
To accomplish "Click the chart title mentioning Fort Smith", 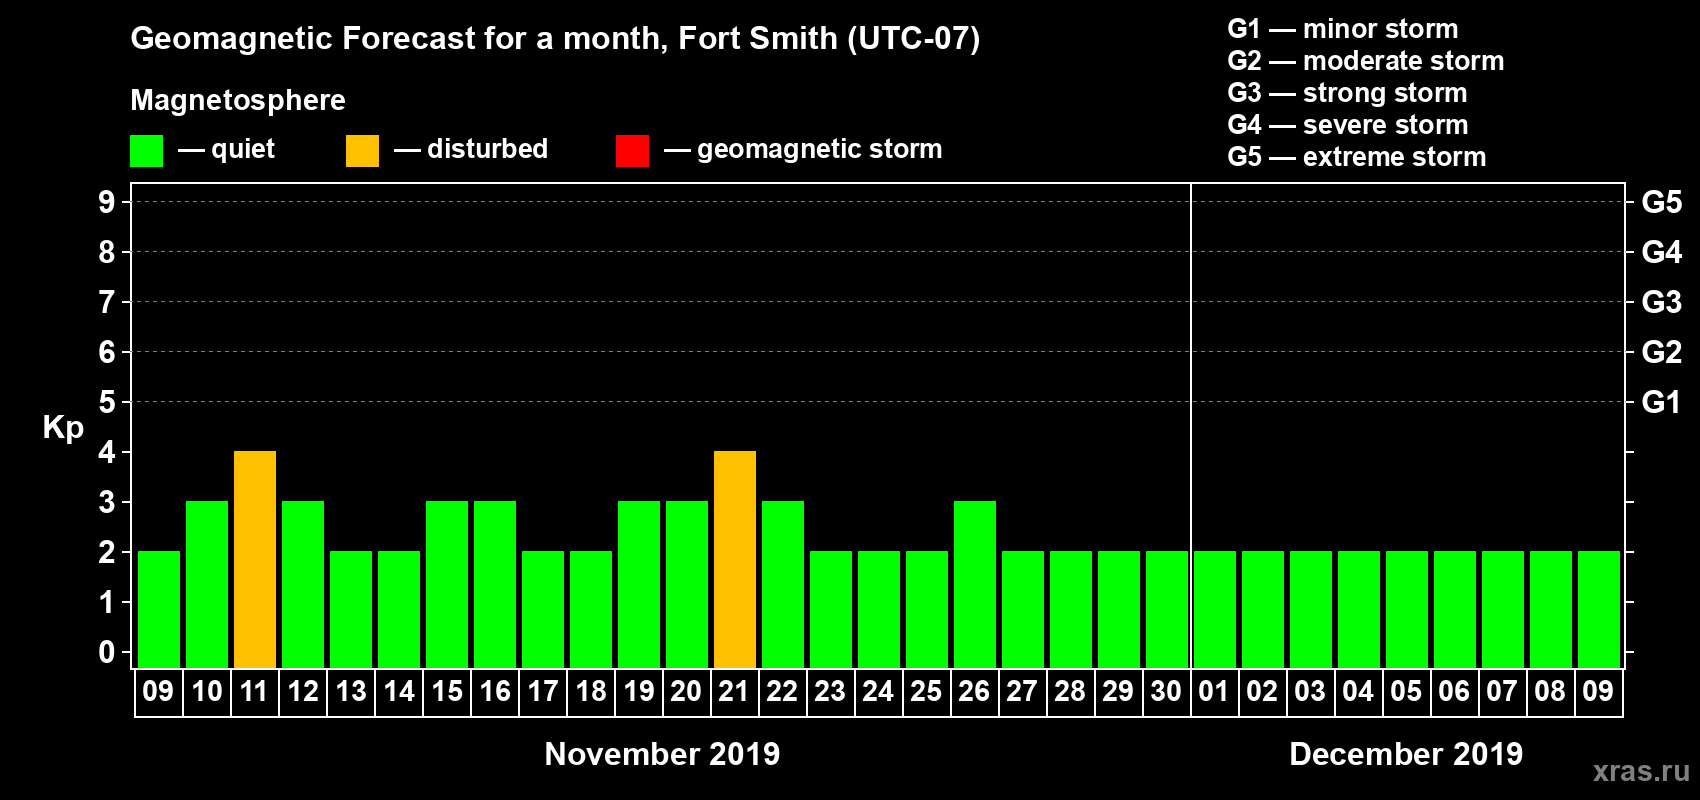I will [555, 38].
